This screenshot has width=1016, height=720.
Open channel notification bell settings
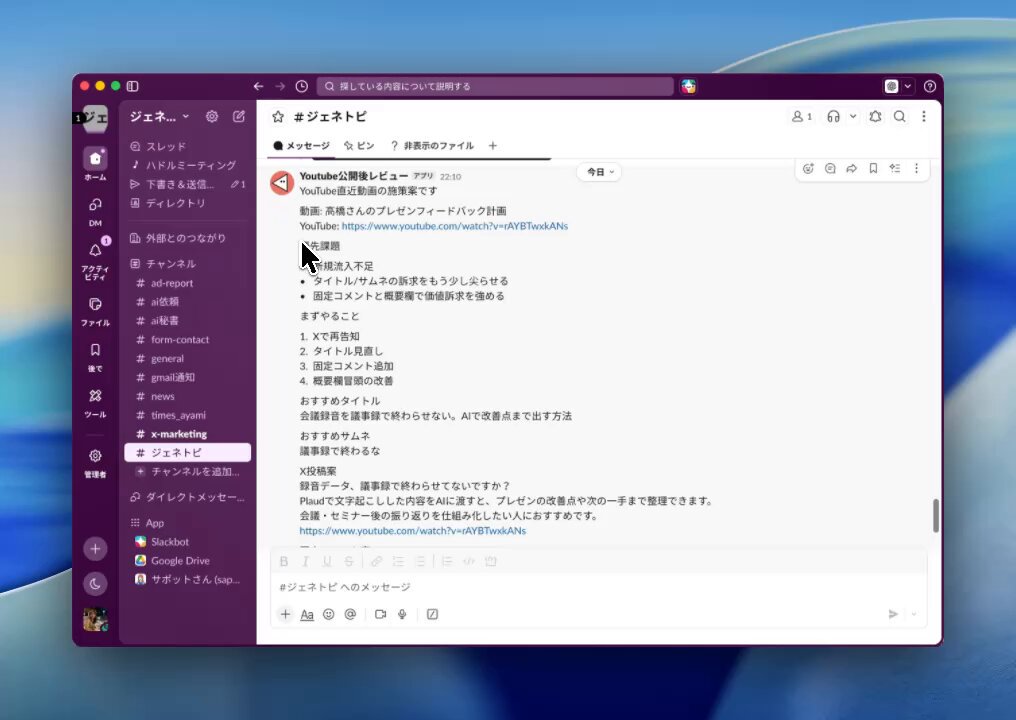875,117
